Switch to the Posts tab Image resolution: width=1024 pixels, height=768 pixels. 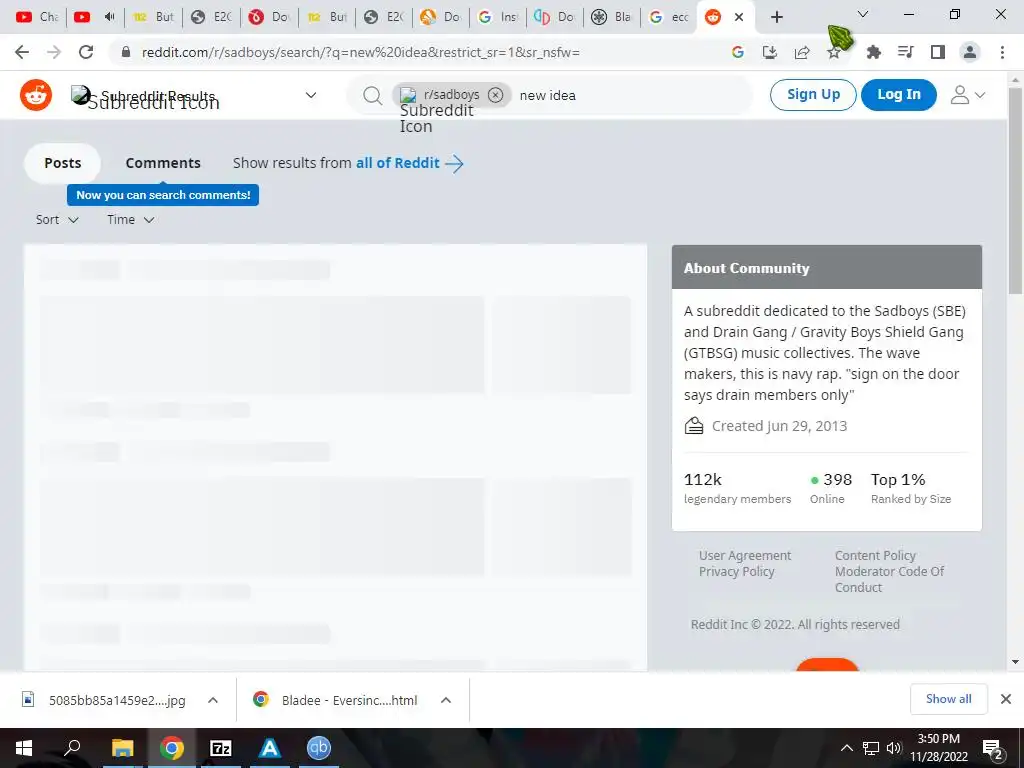(x=63, y=163)
